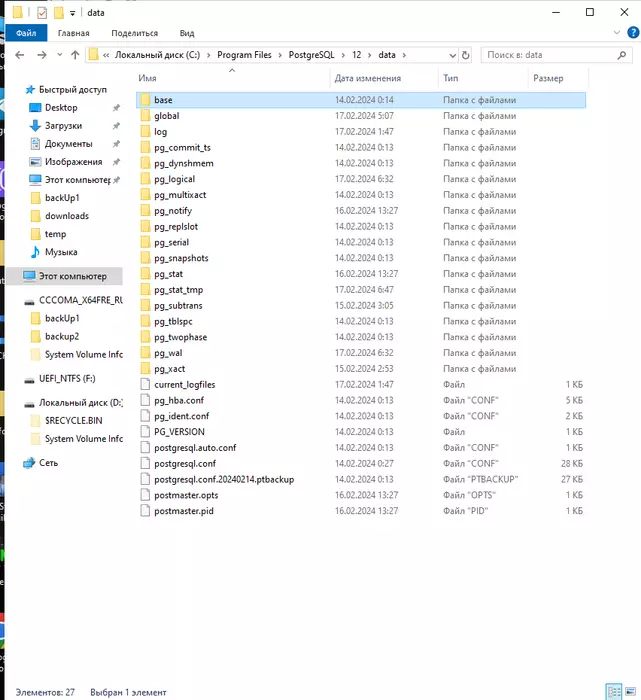Refresh the data folder view

point(466,55)
